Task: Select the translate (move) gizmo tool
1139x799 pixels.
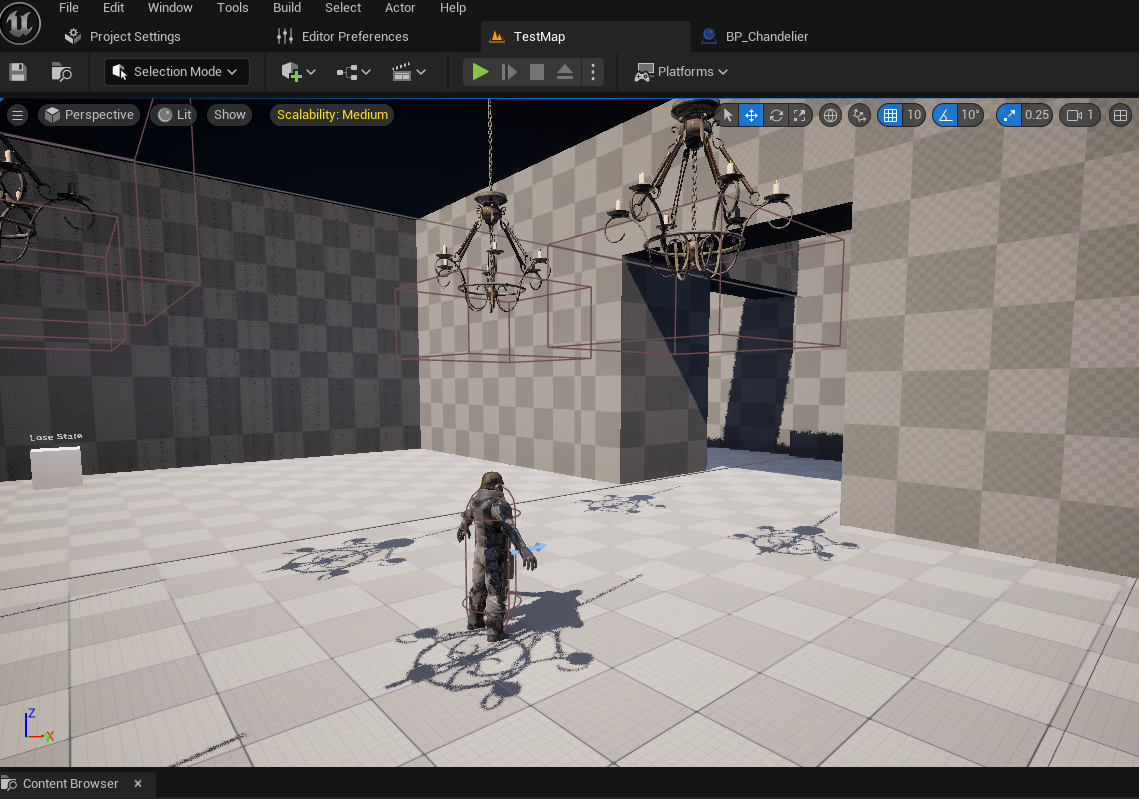Action: pyautogui.click(x=751, y=115)
